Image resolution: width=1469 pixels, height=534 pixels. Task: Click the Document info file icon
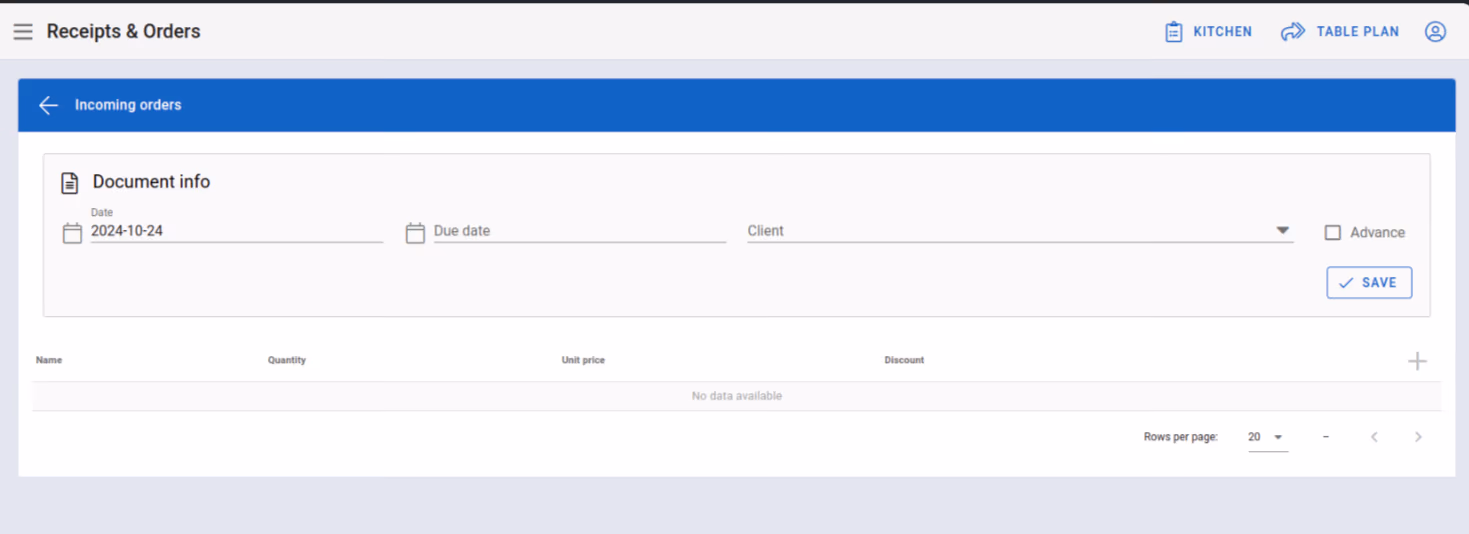pyautogui.click(x=69, y=183)
